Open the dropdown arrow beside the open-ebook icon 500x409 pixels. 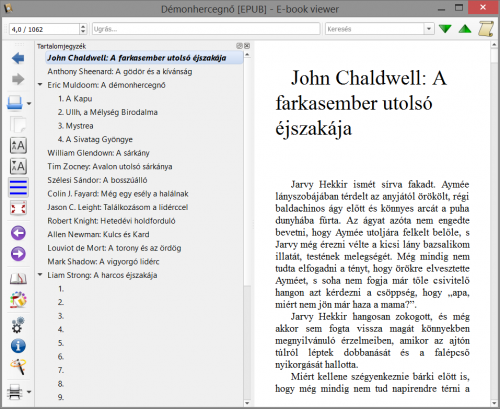(29, 104)
